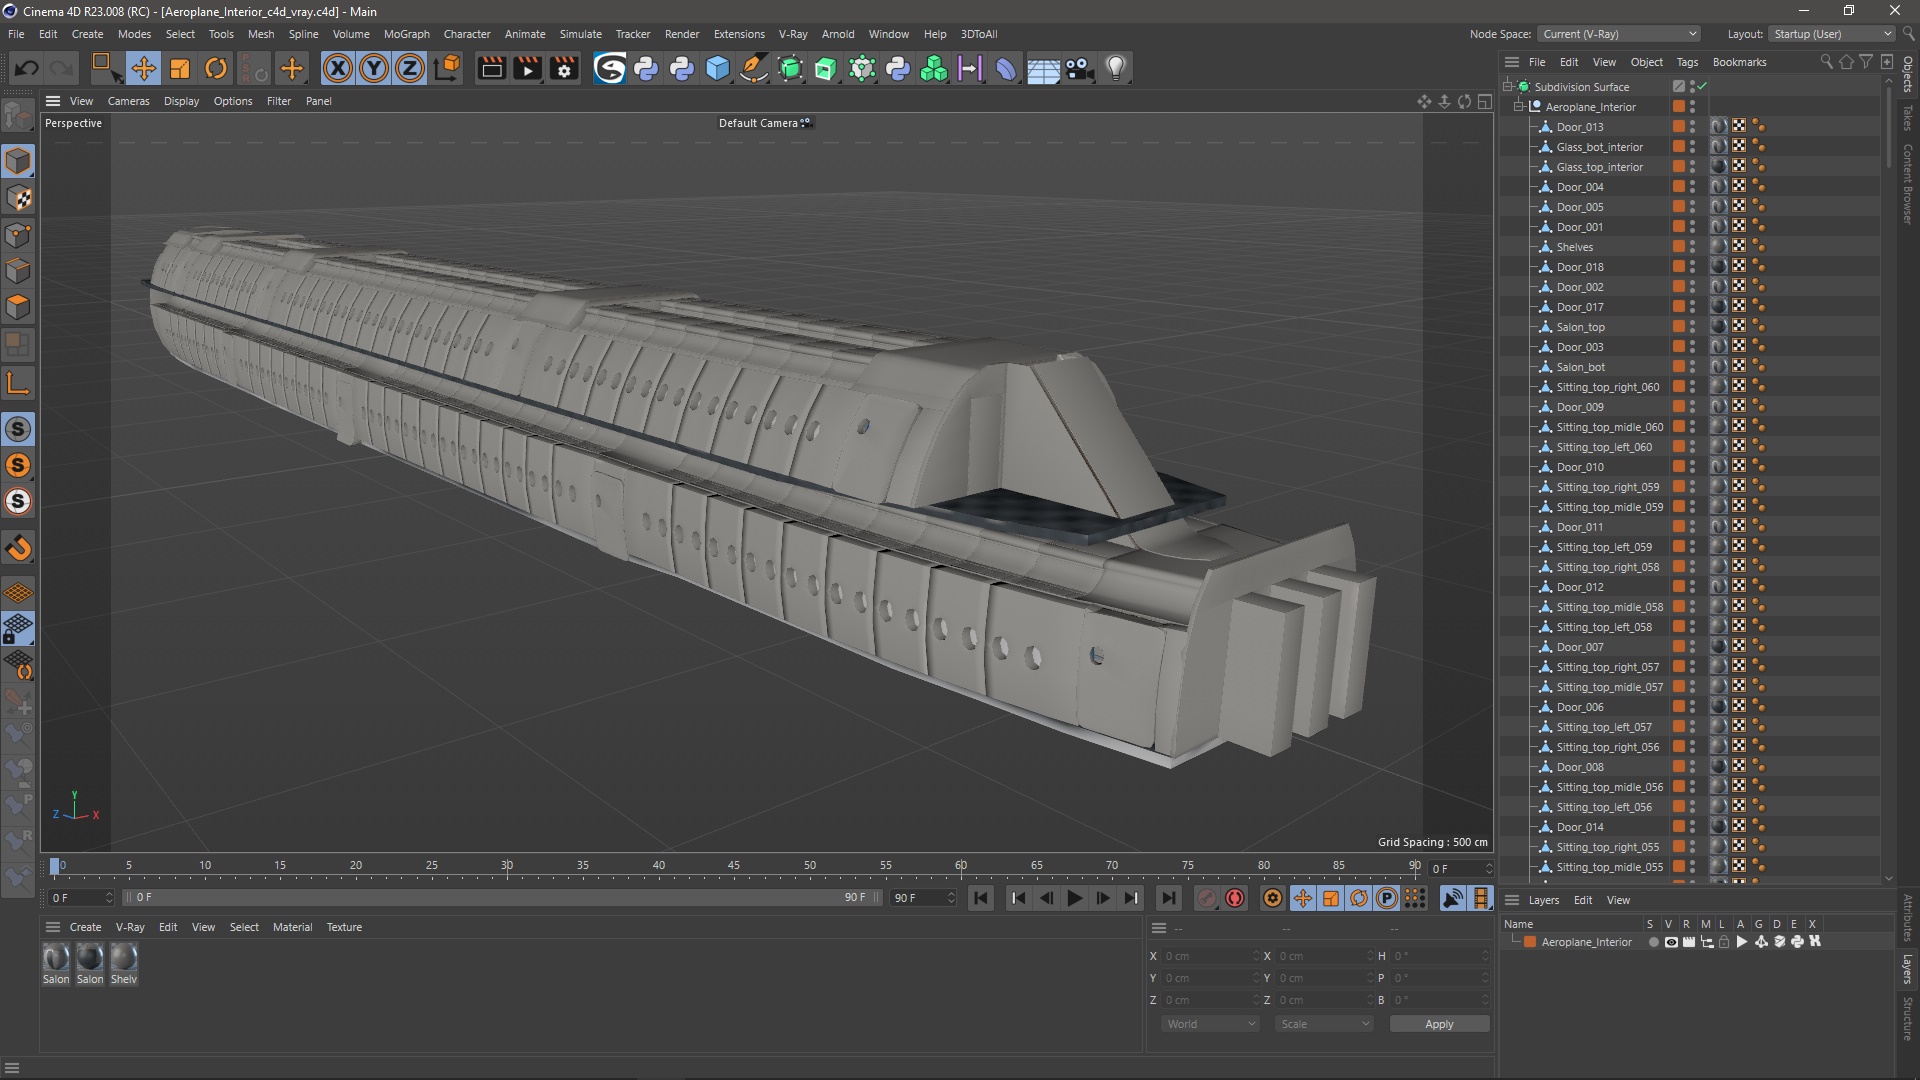Screen dimensions: 1920x1080
Task: Open Material Manager hamburger menu
Action: pyautogui.click(x=53, y=927)
